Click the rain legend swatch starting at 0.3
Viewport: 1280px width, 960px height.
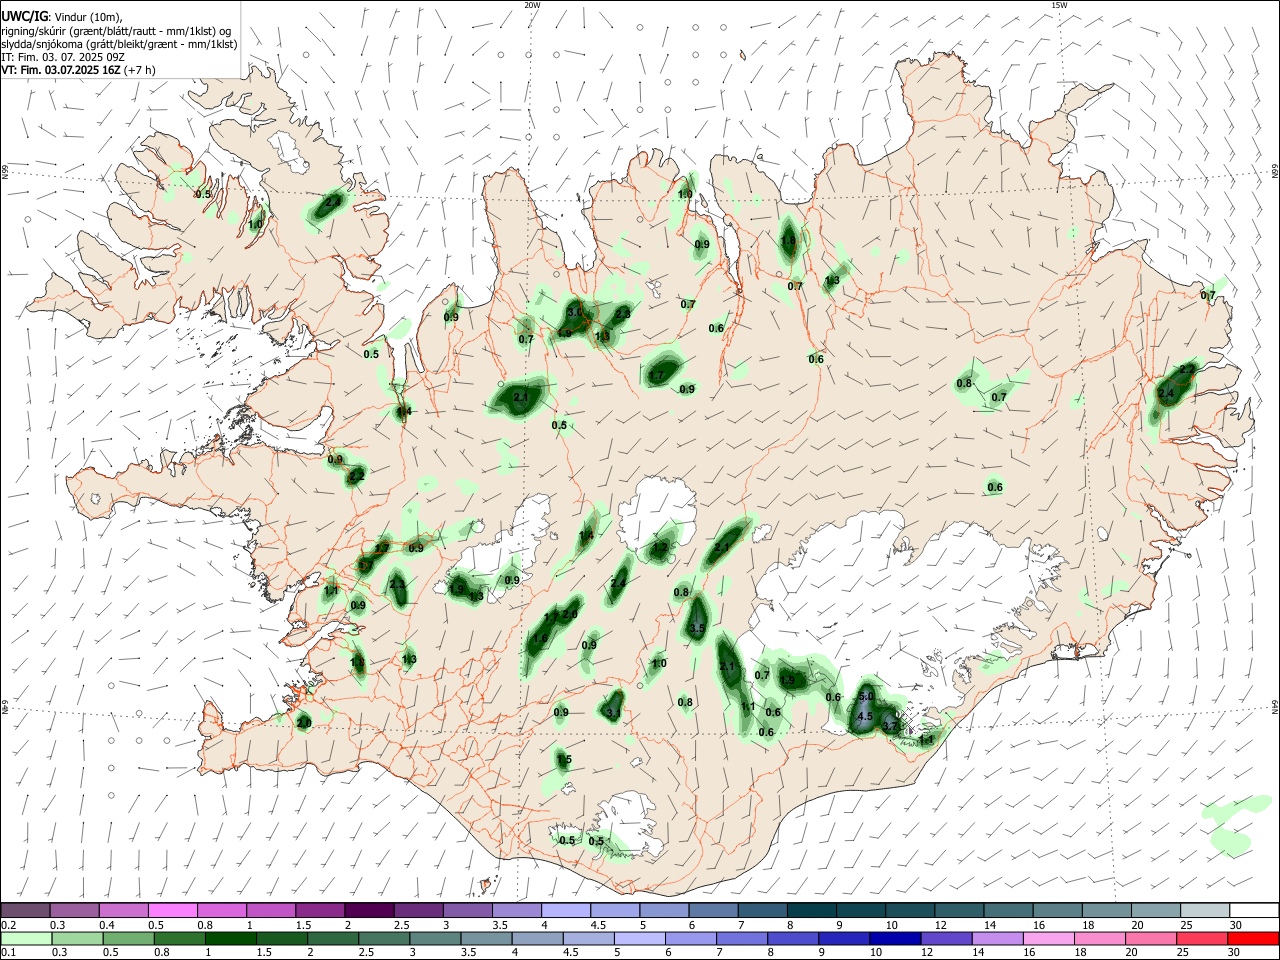click(x=75, y=938)
